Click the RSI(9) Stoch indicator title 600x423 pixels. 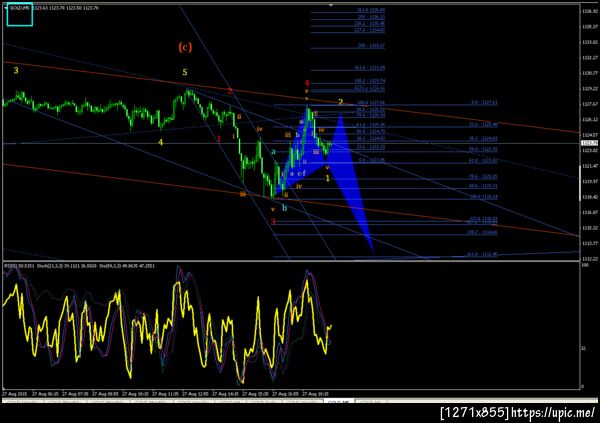[x=79, y=266]
